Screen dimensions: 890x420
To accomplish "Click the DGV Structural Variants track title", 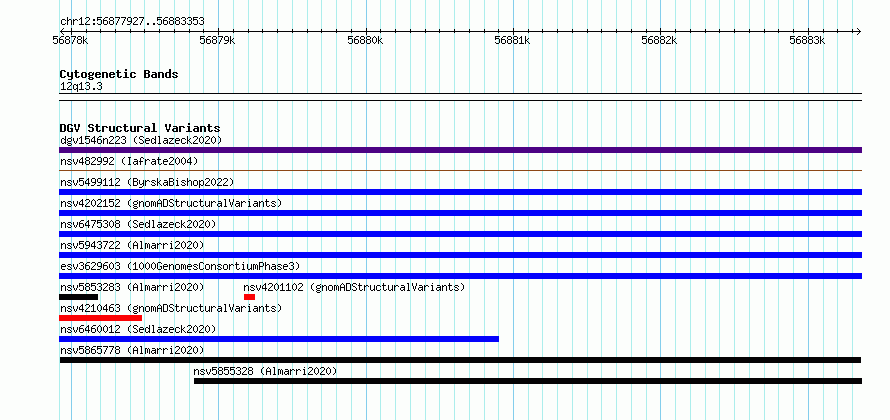I will pyautogui.click(x=140, y=128).
